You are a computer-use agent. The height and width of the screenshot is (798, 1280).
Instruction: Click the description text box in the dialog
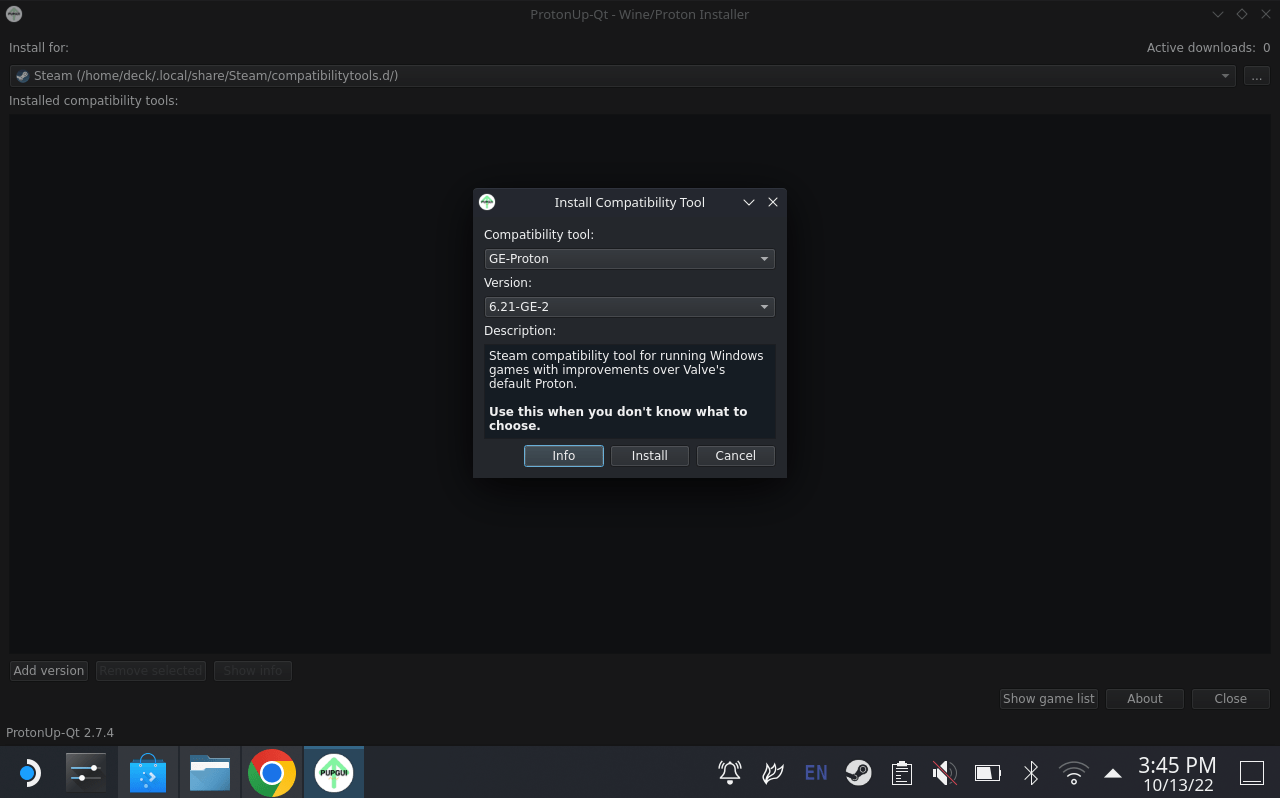(x=629, y=391)
